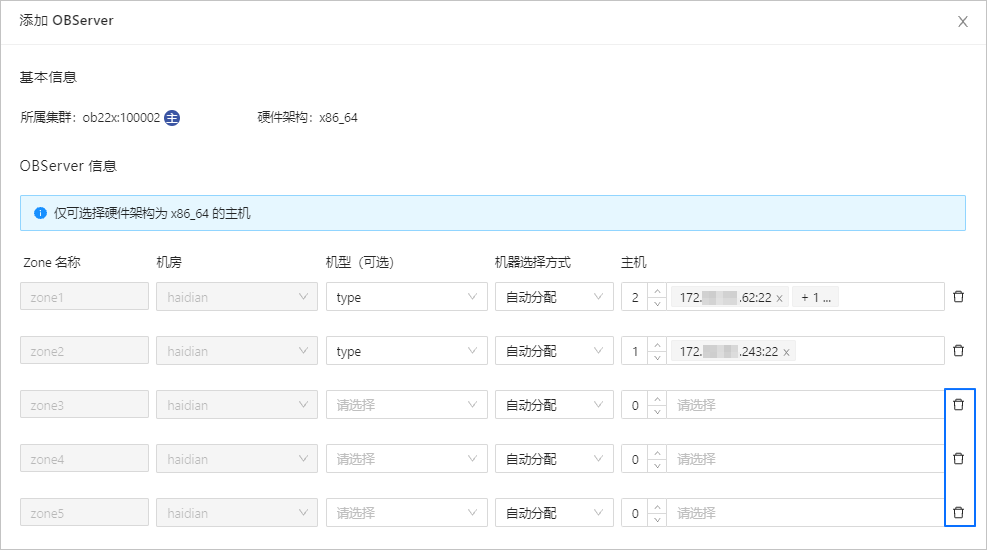Click the 基本信息 section heading
The height and width of the screenshot is (550, 987).
[48, 77]
